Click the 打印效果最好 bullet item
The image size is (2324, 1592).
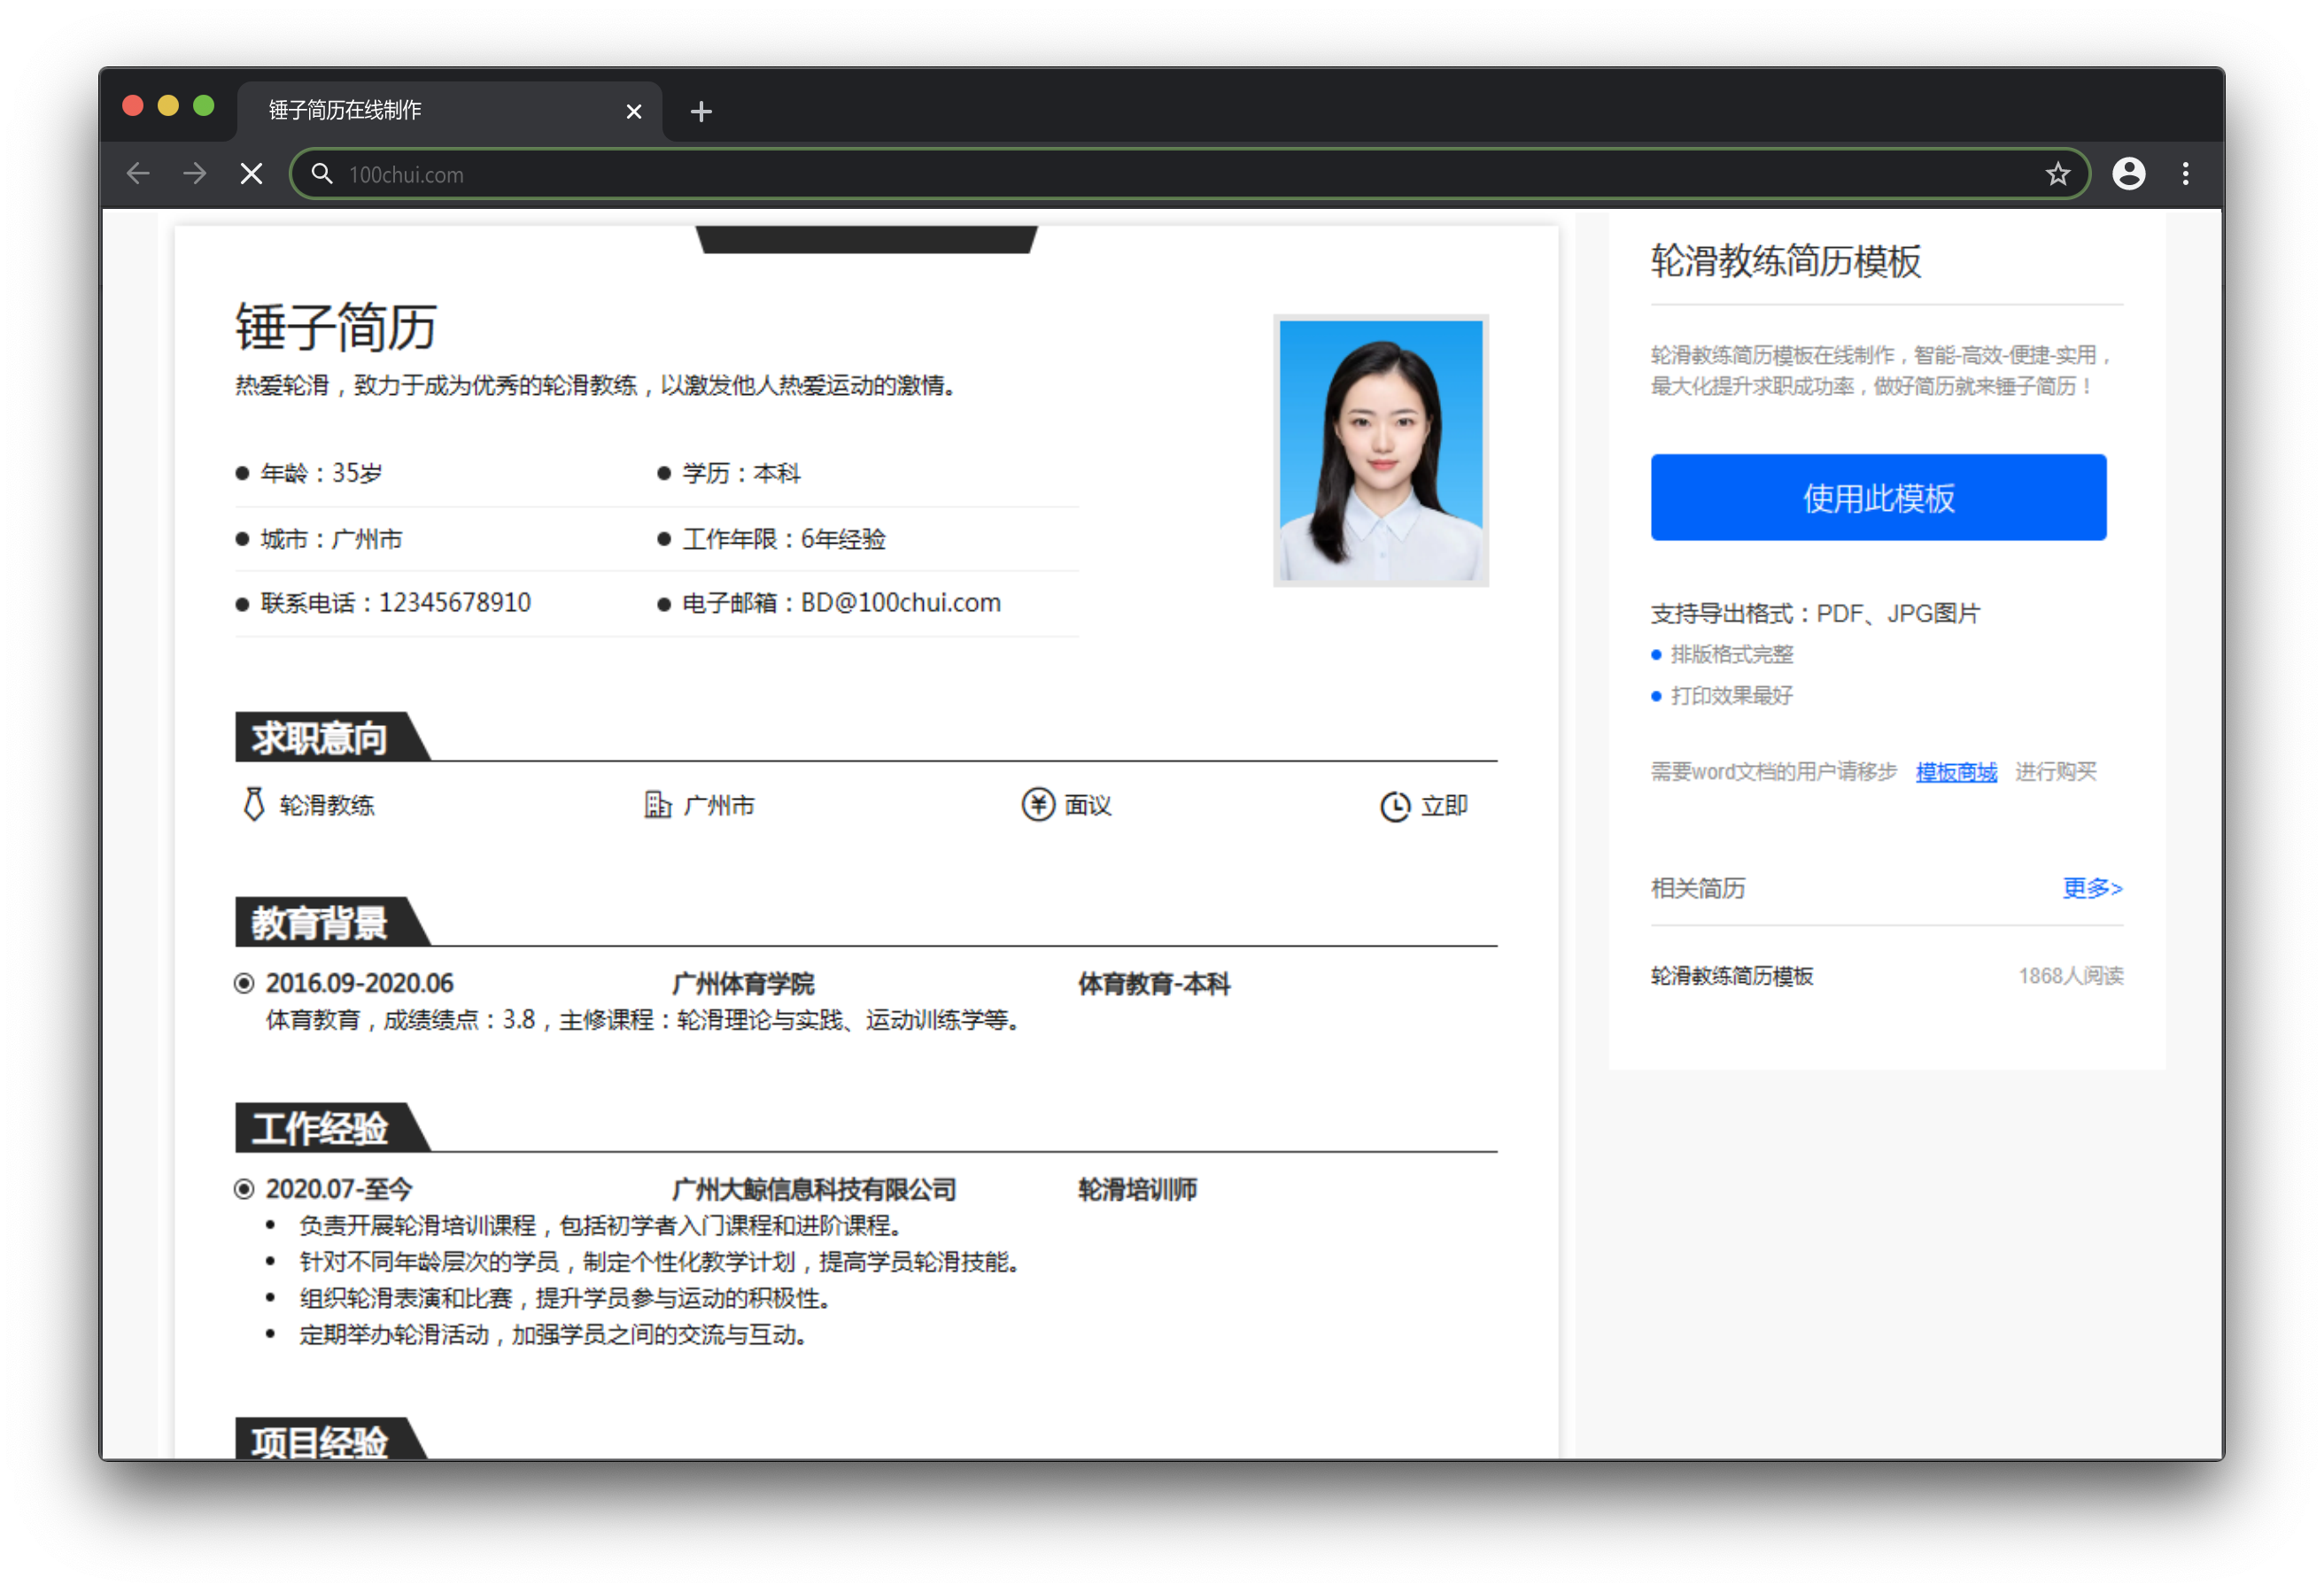[1722, 695]
